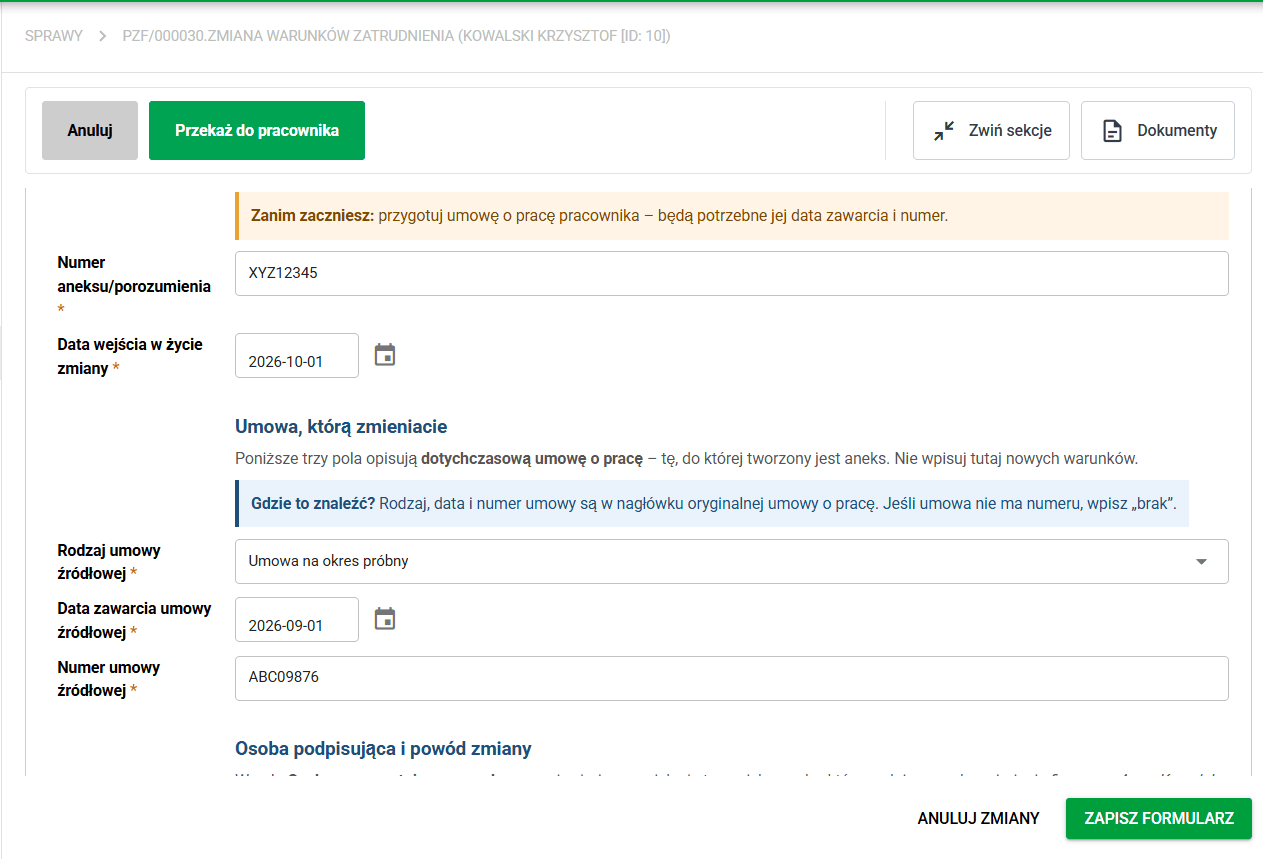Focus the Numer aneksu/porozumienia field
This screenshot has width=1263, height=859.
[x=732, y=273]
